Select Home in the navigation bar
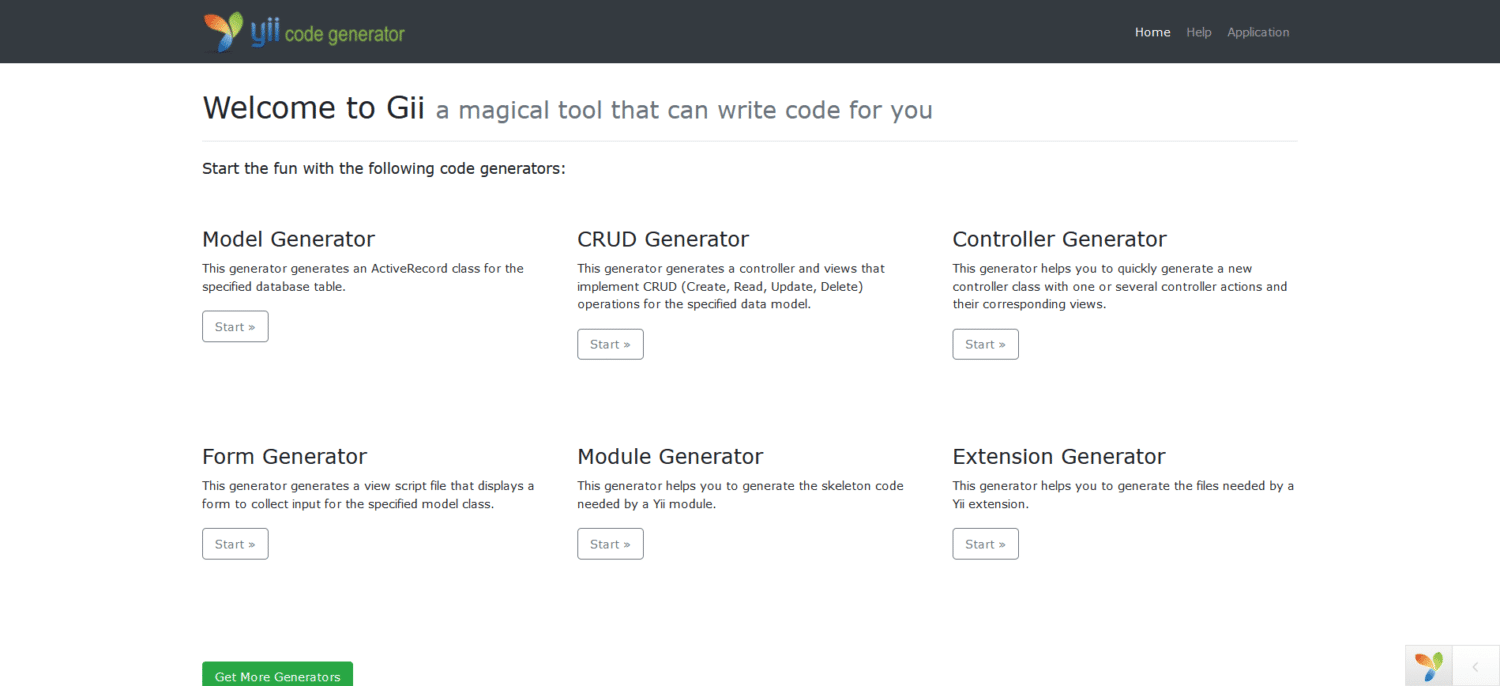Image resolution: width=1500 pixels, height=686 pixels. [x=1152, y=31]
